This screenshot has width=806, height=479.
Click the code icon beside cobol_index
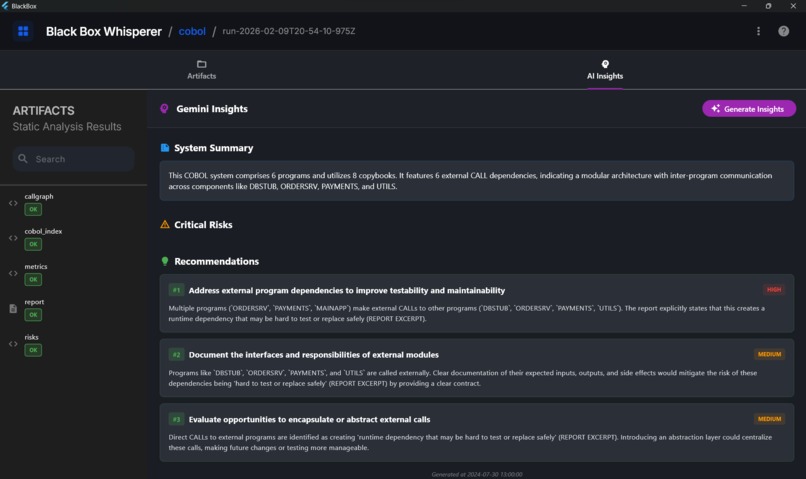point(13,238)
